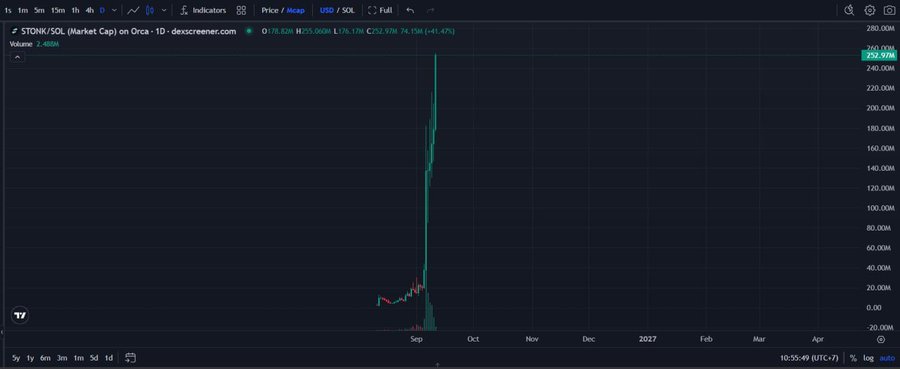The height and width of the screenshot is (369, 900).
Task: Click the close value C252.97M
Action: pos(382,31)
